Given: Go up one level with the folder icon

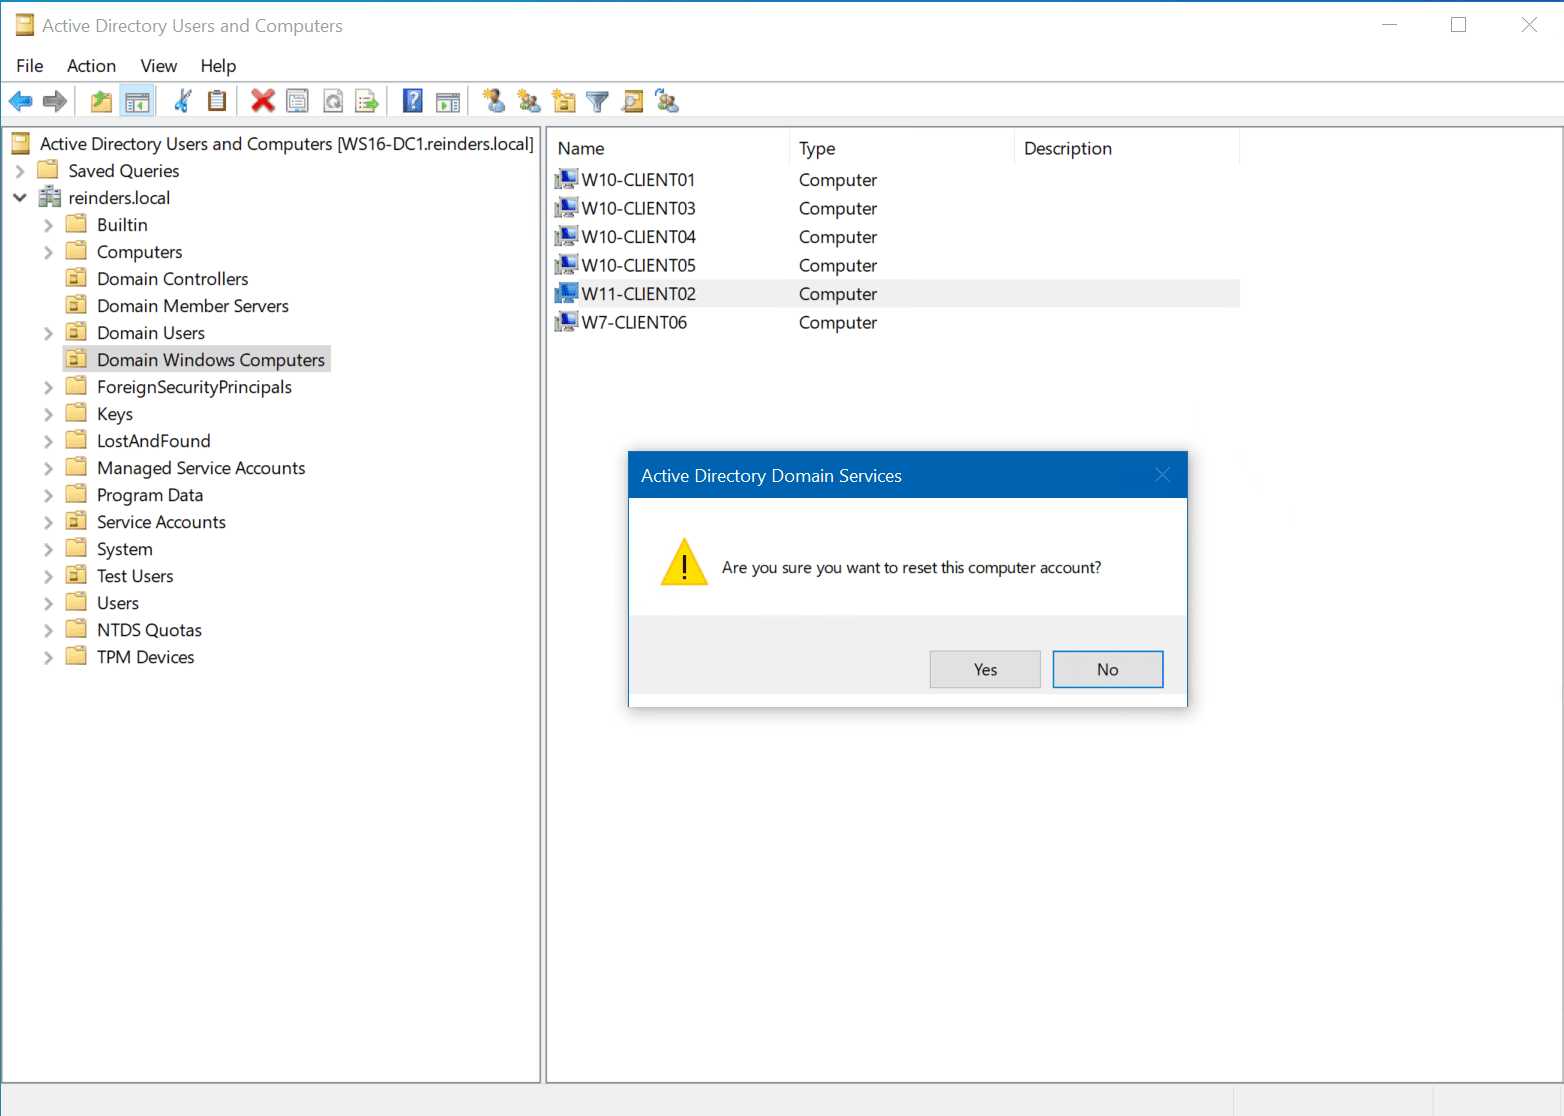Looking at the screenshot, I should (x=100, y=100).
